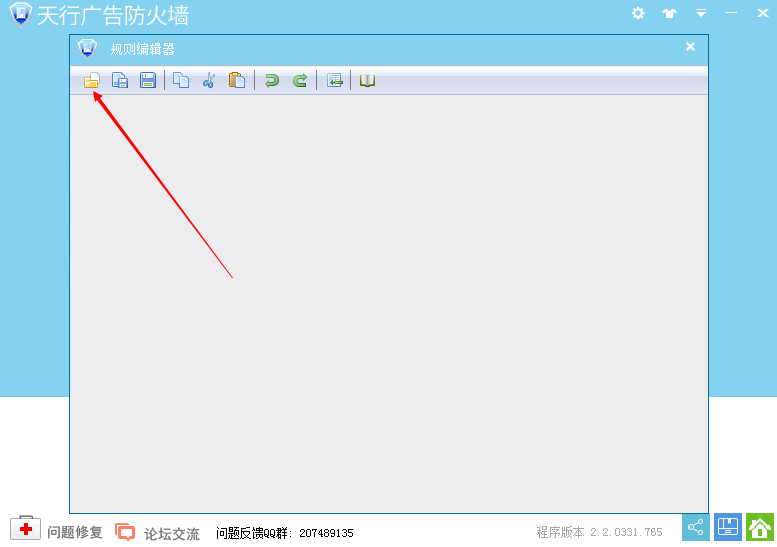Go to home with green house icon
This screenshot has height=547, width=777.
click(x=760, y=527)
